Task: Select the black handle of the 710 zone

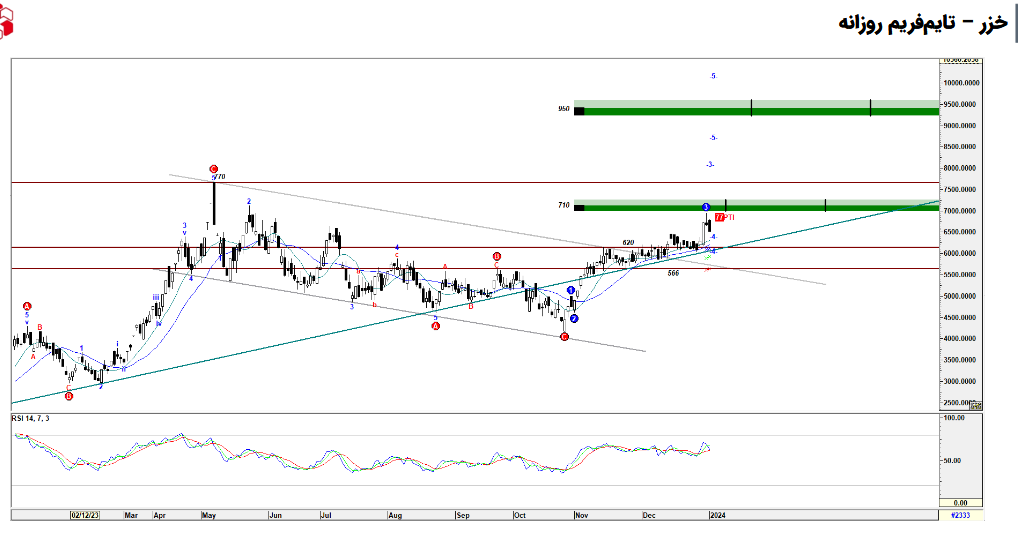Action: [579, 207]
